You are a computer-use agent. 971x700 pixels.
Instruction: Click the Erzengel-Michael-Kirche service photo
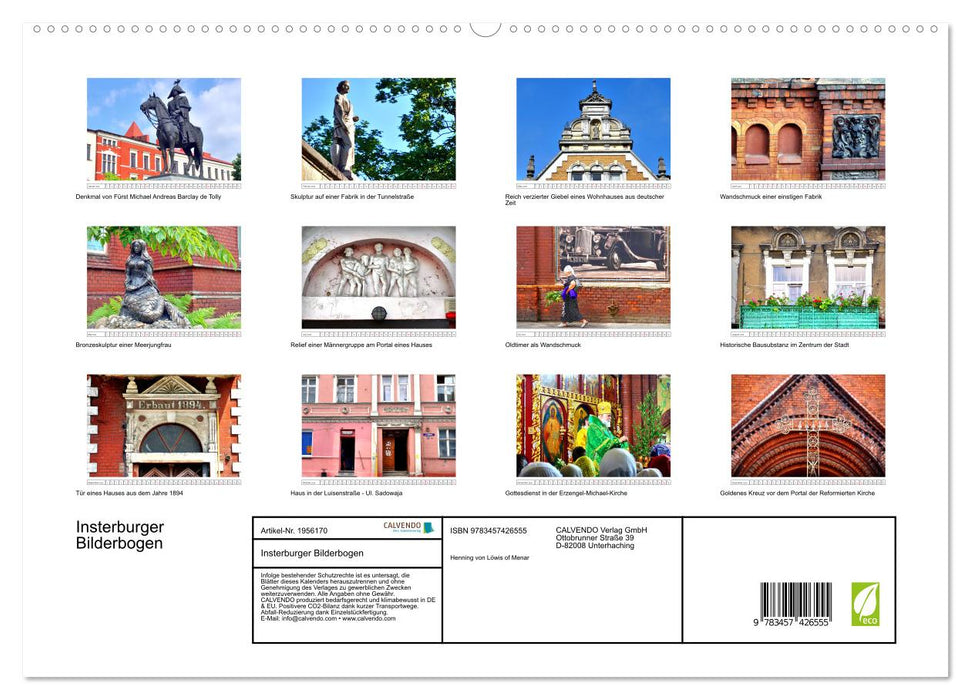click(x=593, y=425)
